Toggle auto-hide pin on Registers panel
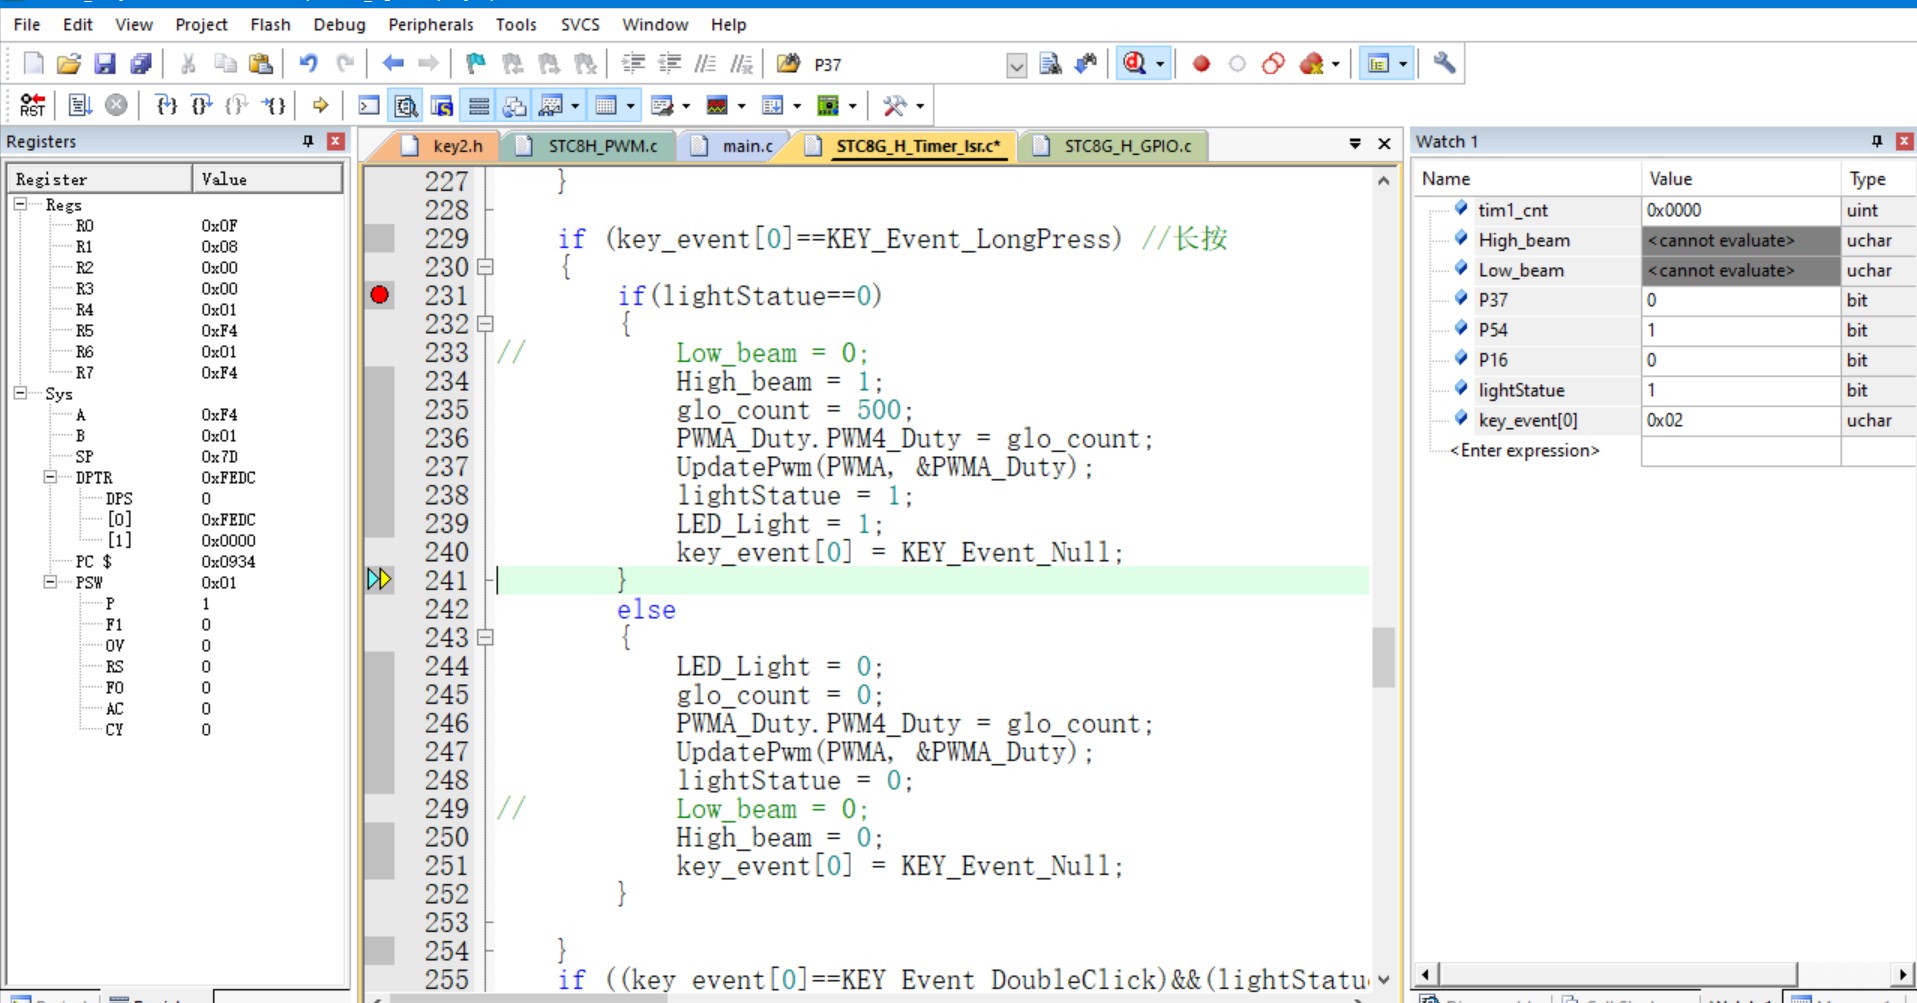This screenshot has height=1003, width=1917. click(x=308, y=142)
